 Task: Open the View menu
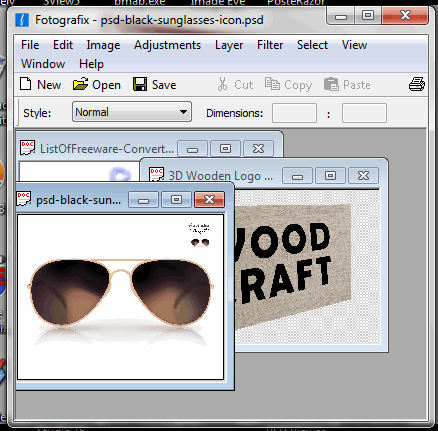[x=354, y=45]
